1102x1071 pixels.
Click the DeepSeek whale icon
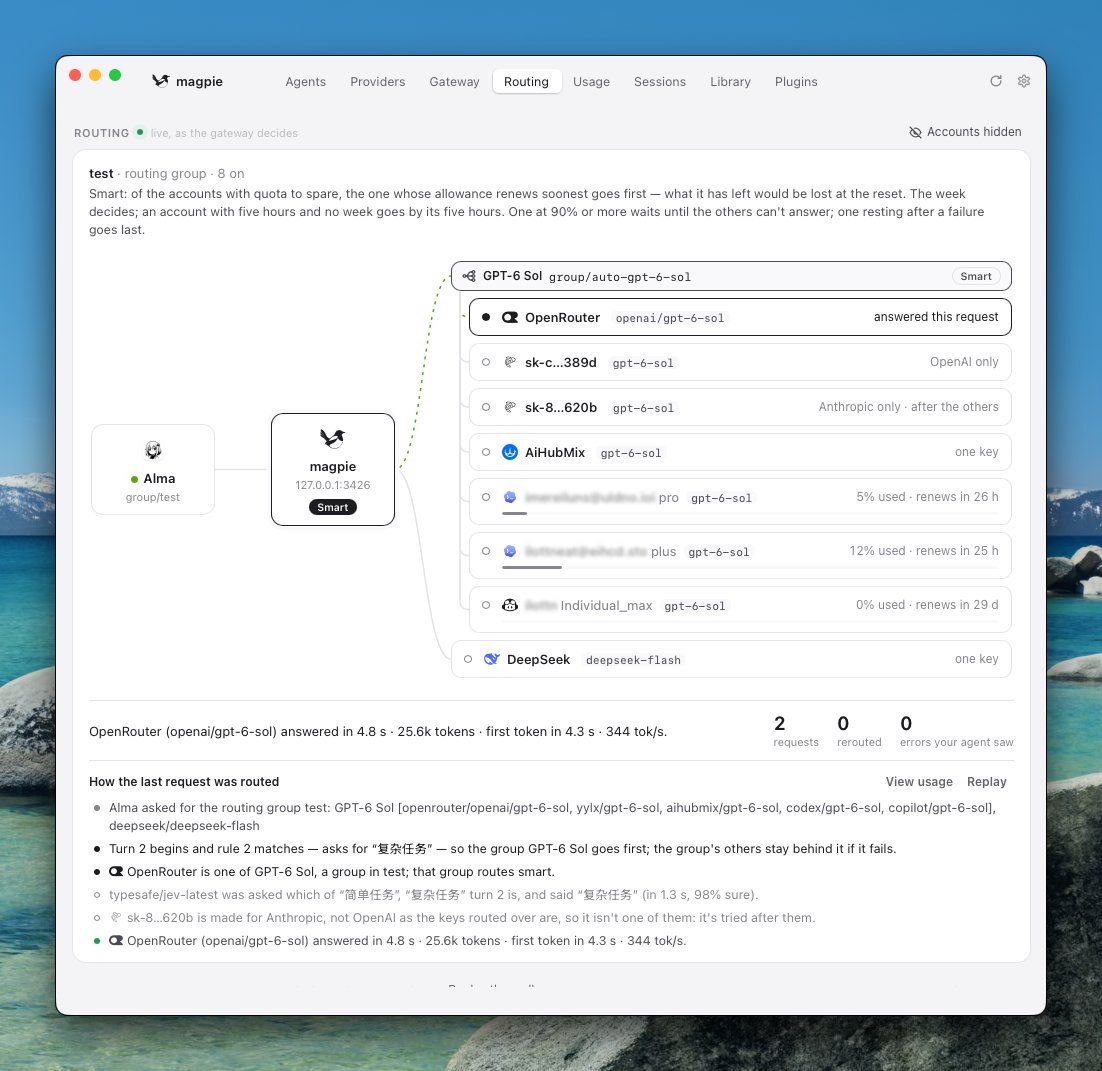[492, 659]
